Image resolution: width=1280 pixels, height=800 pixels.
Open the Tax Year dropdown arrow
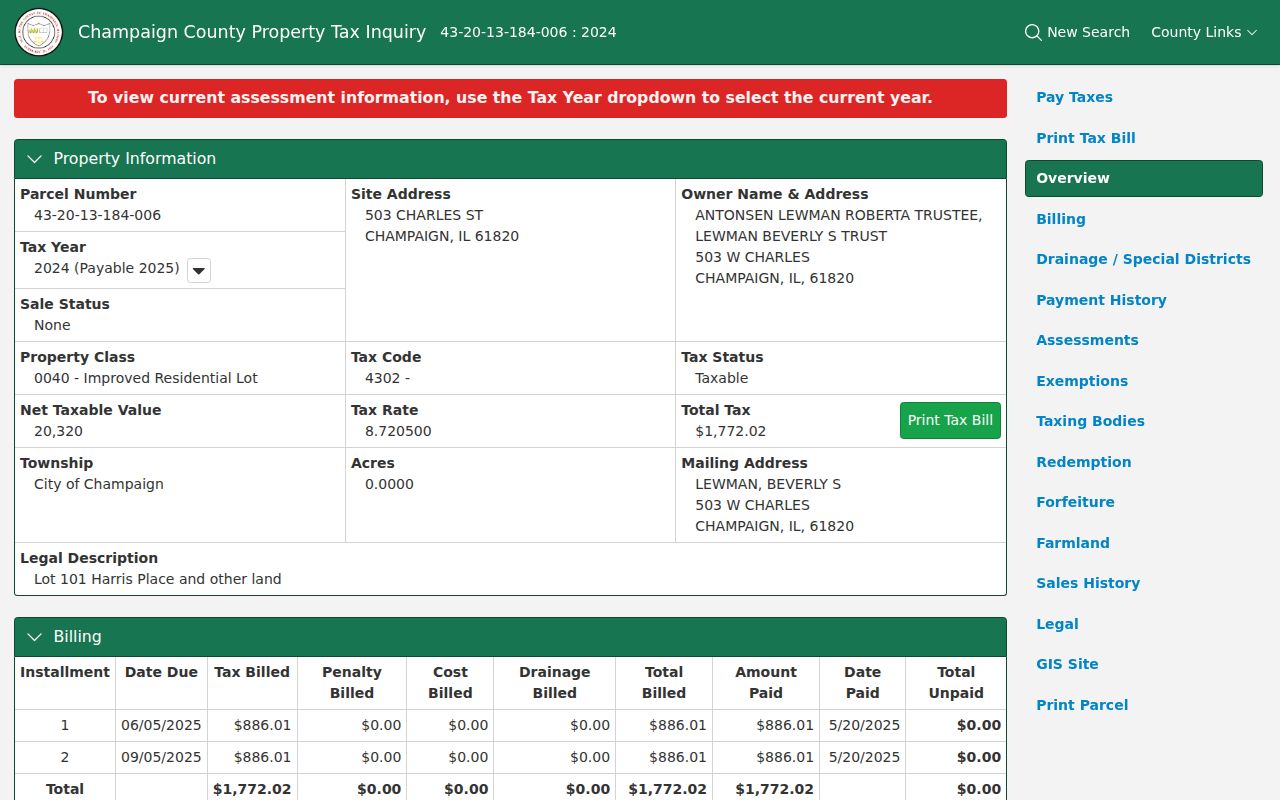click(199, 270)
